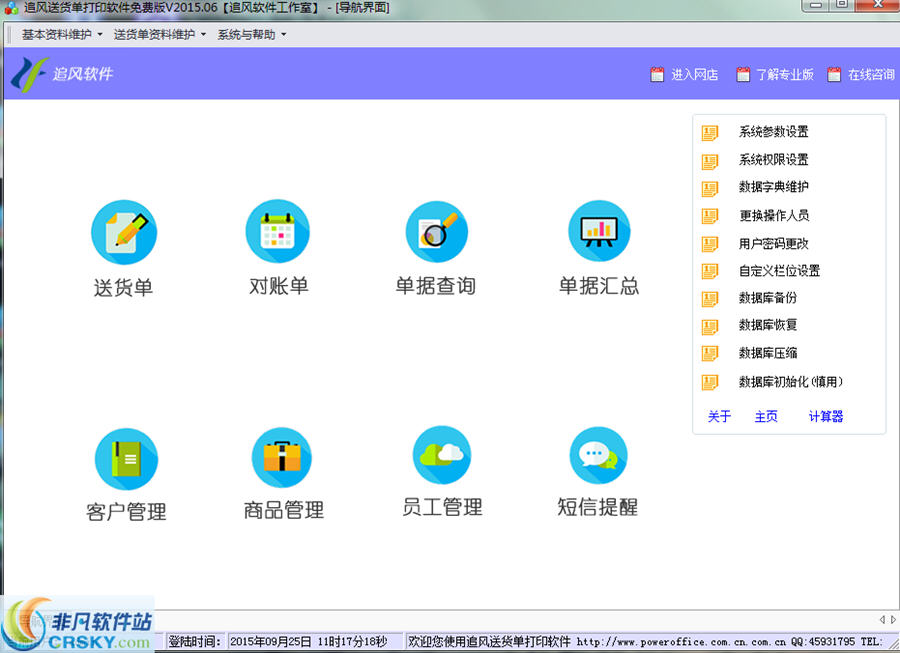Select 数据库备份 text entry
This screenshot has height=653, width=900.
click(767, 298)
